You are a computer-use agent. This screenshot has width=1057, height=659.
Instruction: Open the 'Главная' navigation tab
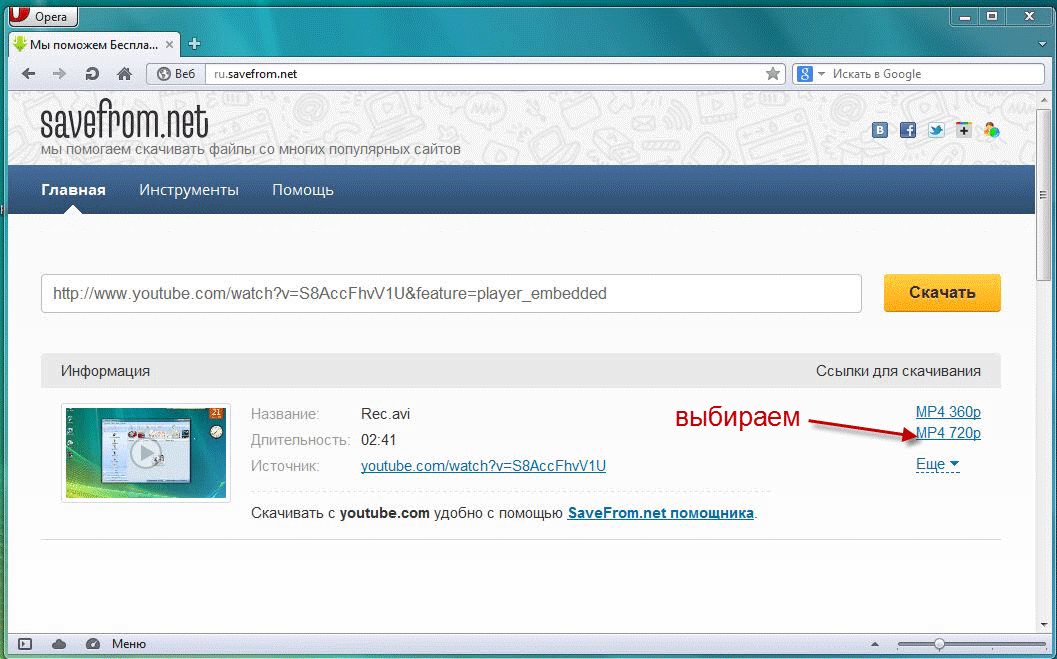tap(73, 190)
